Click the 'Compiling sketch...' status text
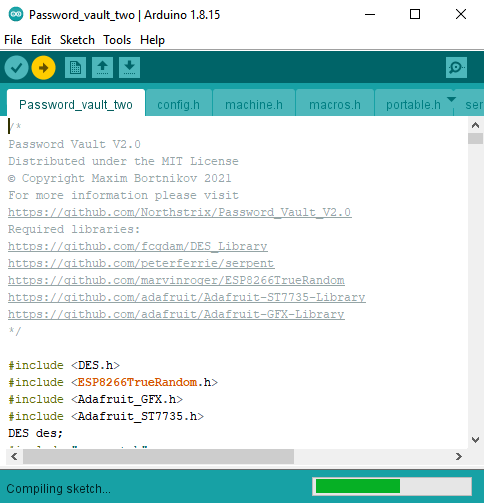This screenshot has height=503, width=484. point(58,489)
